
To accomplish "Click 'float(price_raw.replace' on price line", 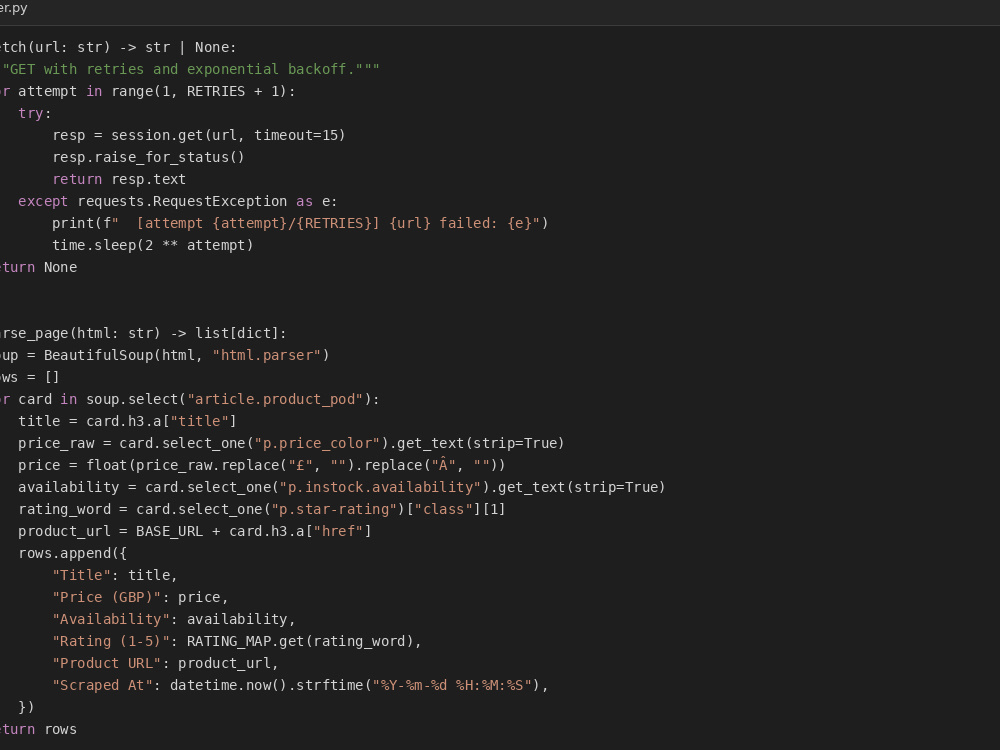I will coord(182,465).
